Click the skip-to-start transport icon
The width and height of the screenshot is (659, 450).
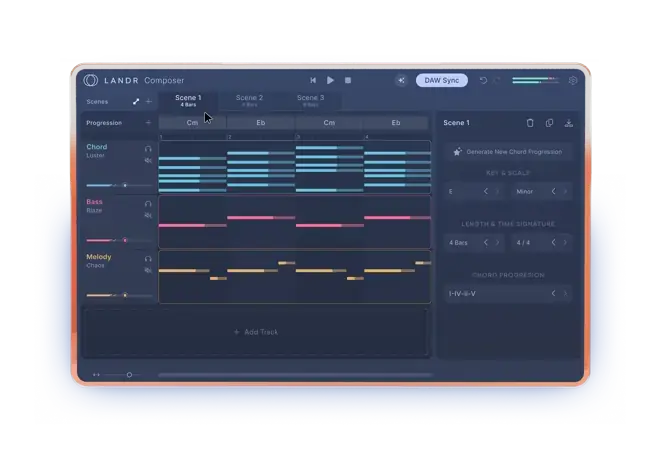313,80
